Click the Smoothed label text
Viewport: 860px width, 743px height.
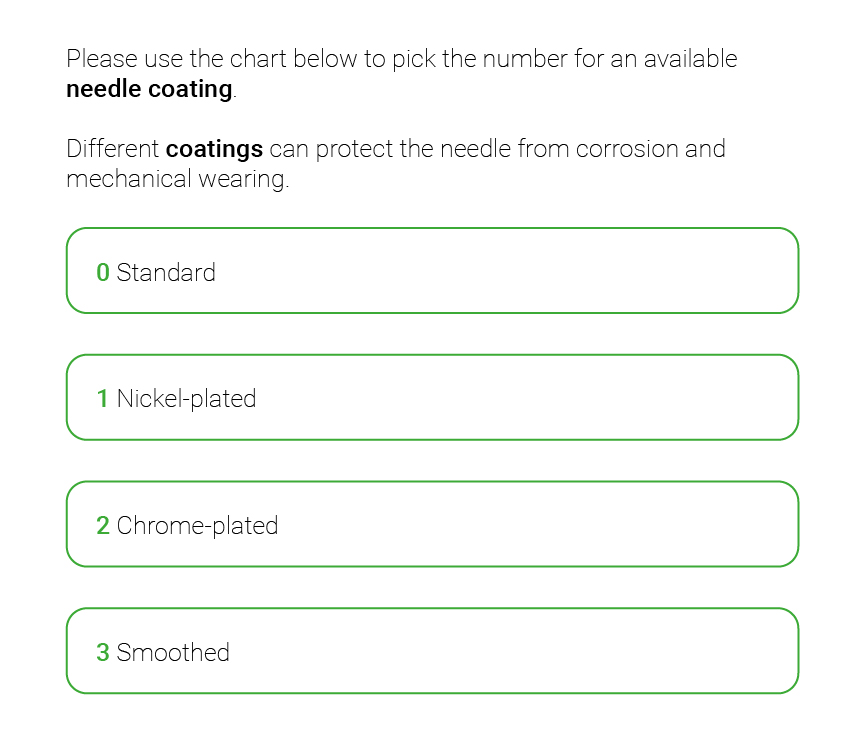coord(173,653)
